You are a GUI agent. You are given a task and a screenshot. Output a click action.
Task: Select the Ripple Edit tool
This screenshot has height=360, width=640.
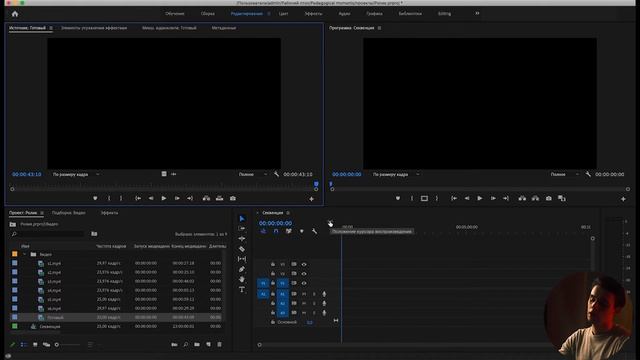[x=242, y=238]
